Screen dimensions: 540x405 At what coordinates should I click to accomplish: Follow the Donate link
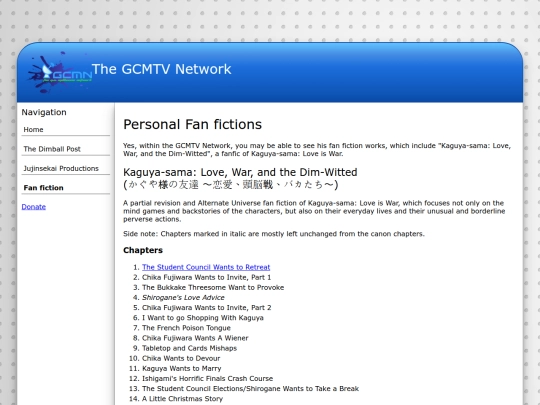tap(33, 207)
